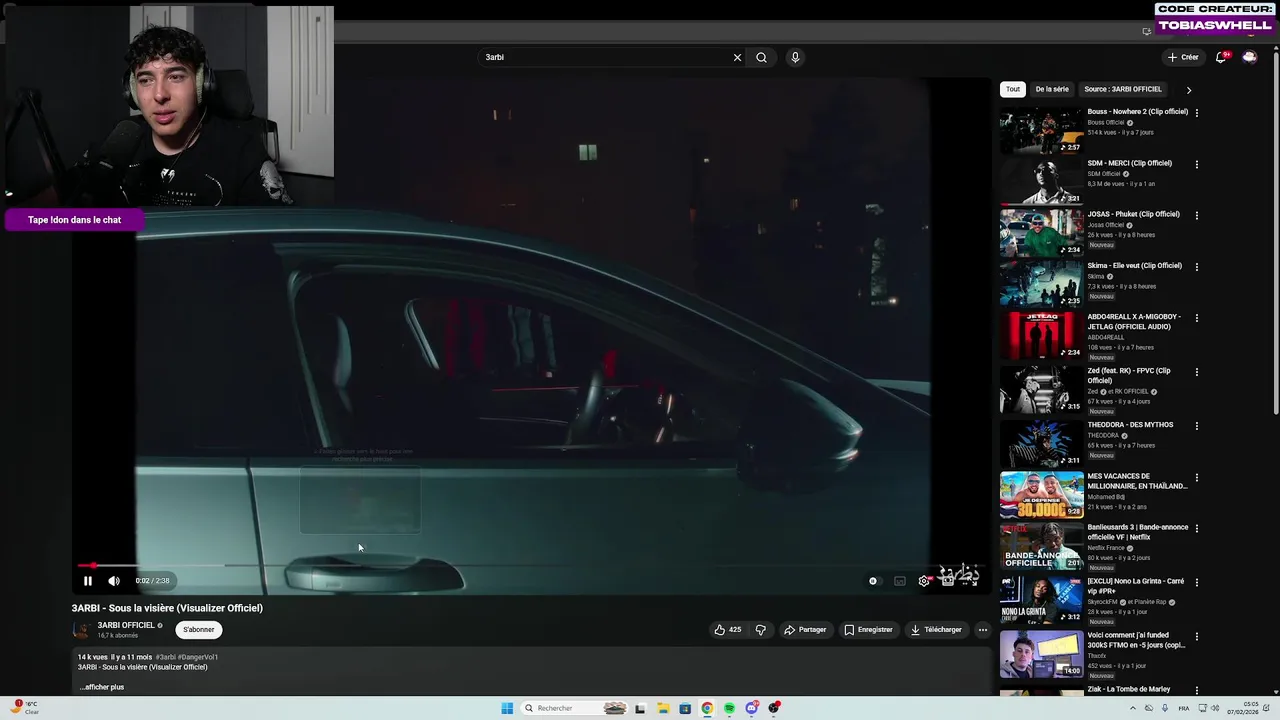Mute the video with the speaker icon

pos(114,581)
